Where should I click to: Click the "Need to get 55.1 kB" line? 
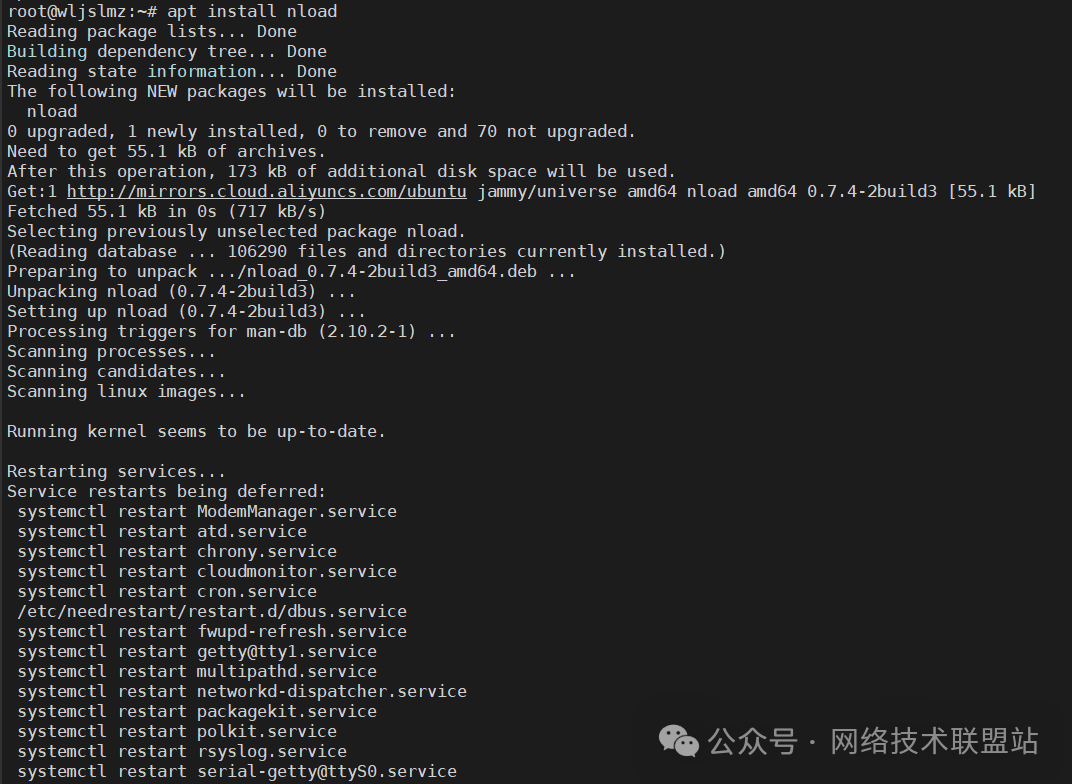point(166,151)
